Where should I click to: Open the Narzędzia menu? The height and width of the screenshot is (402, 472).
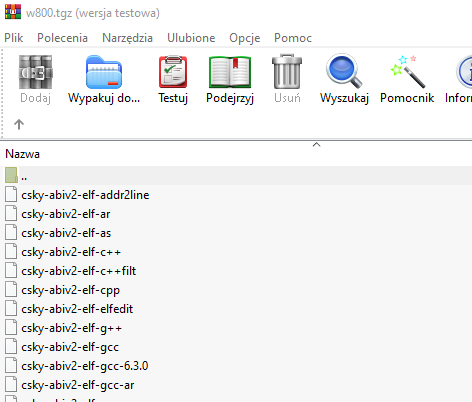[127, 38]
